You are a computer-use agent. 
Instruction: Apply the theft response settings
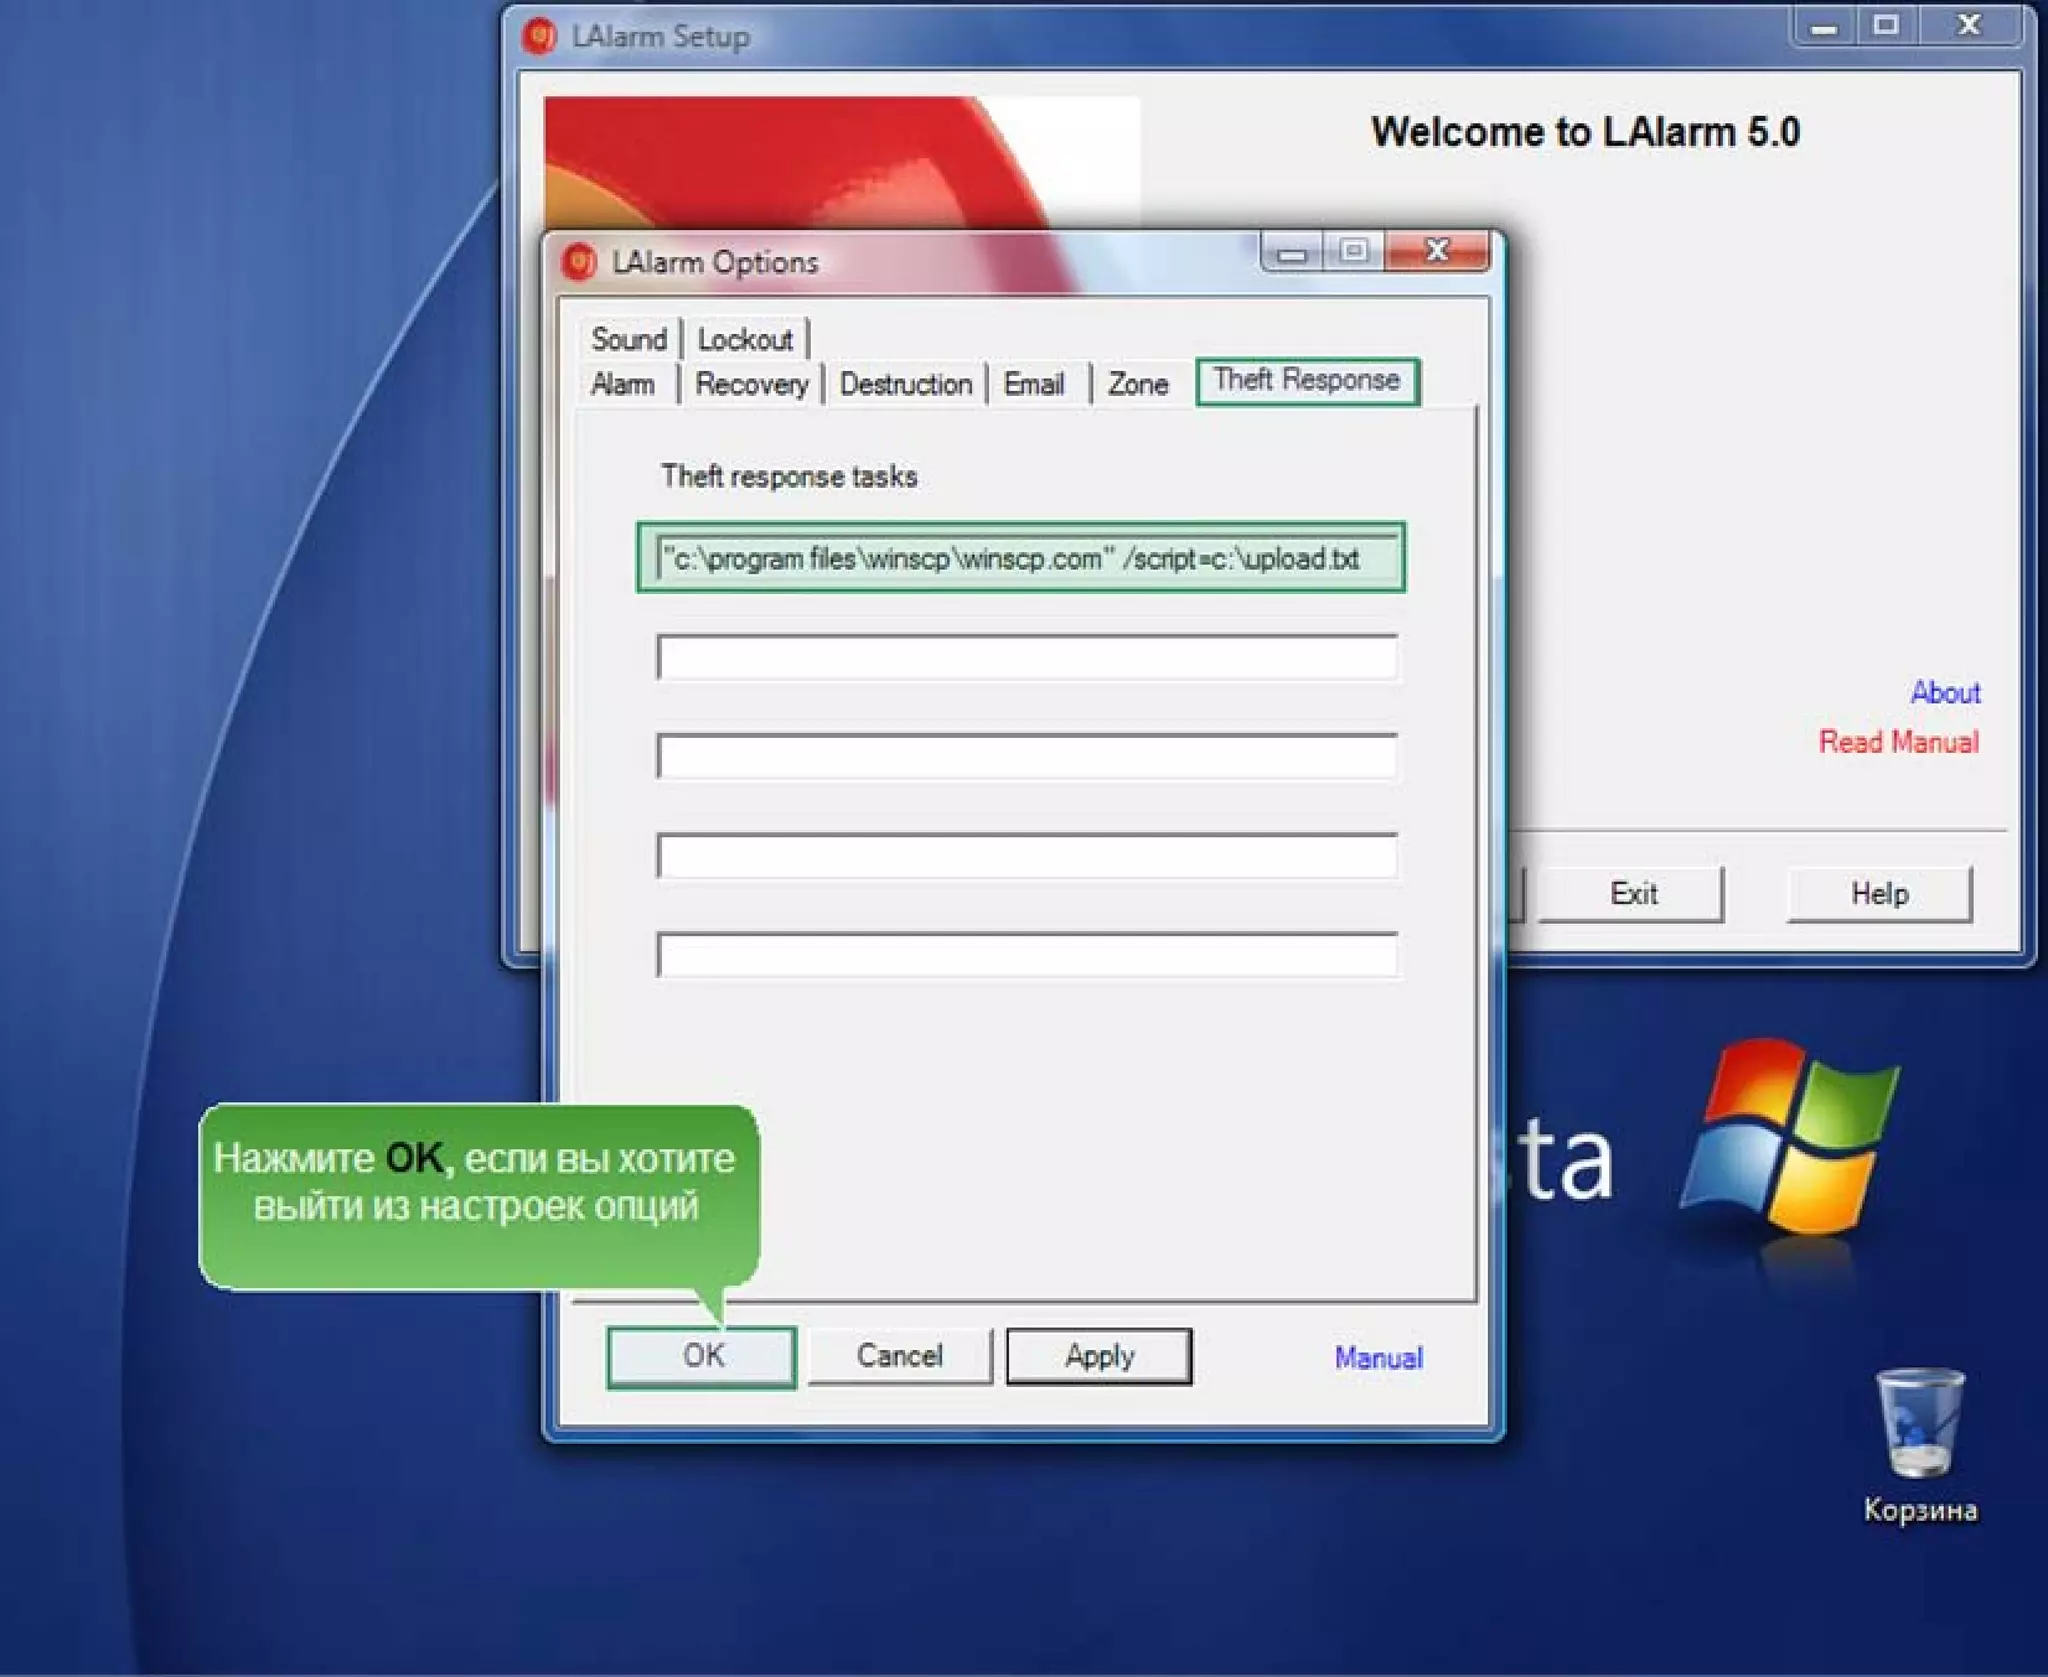tap(1098, 1355)
